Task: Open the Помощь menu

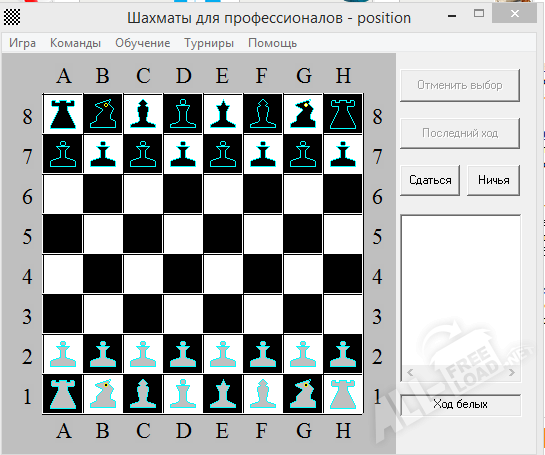Action: coord(272,43)
